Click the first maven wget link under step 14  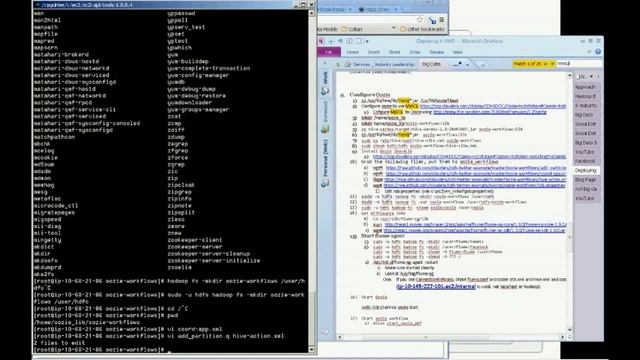[475, 224]
